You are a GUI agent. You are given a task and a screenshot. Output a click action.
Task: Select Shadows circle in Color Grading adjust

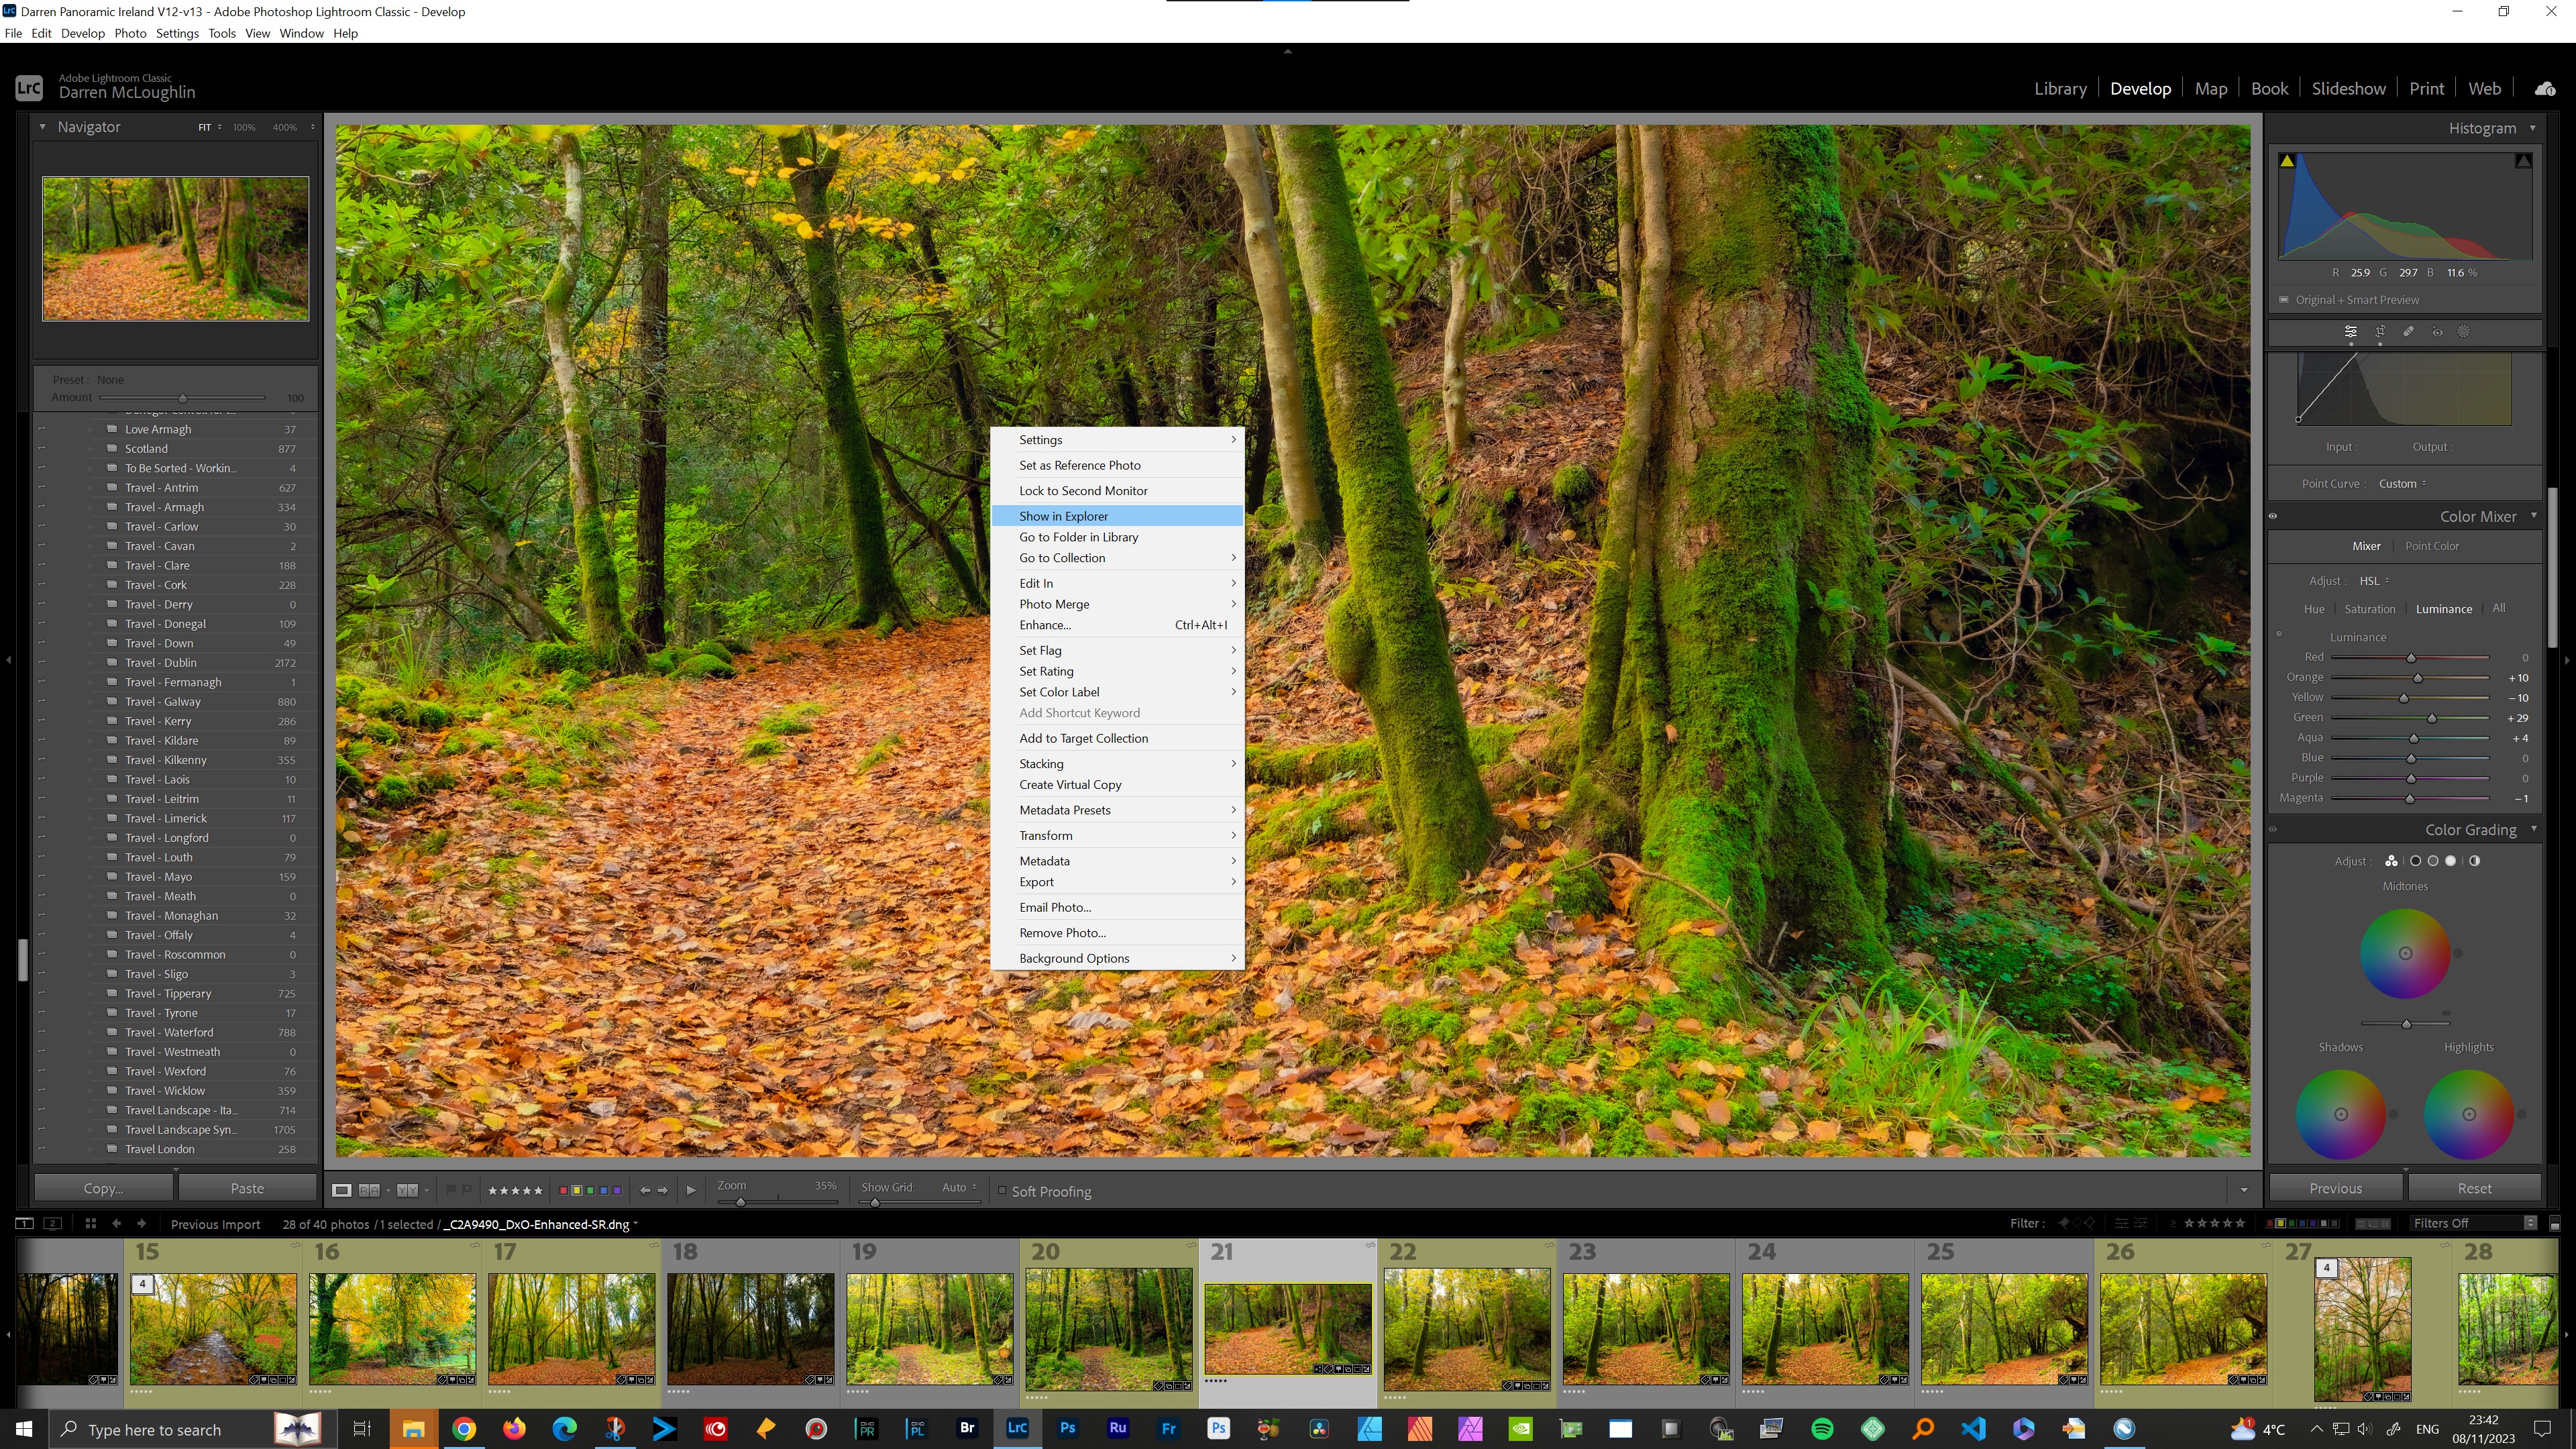[x=2415, y=861]
